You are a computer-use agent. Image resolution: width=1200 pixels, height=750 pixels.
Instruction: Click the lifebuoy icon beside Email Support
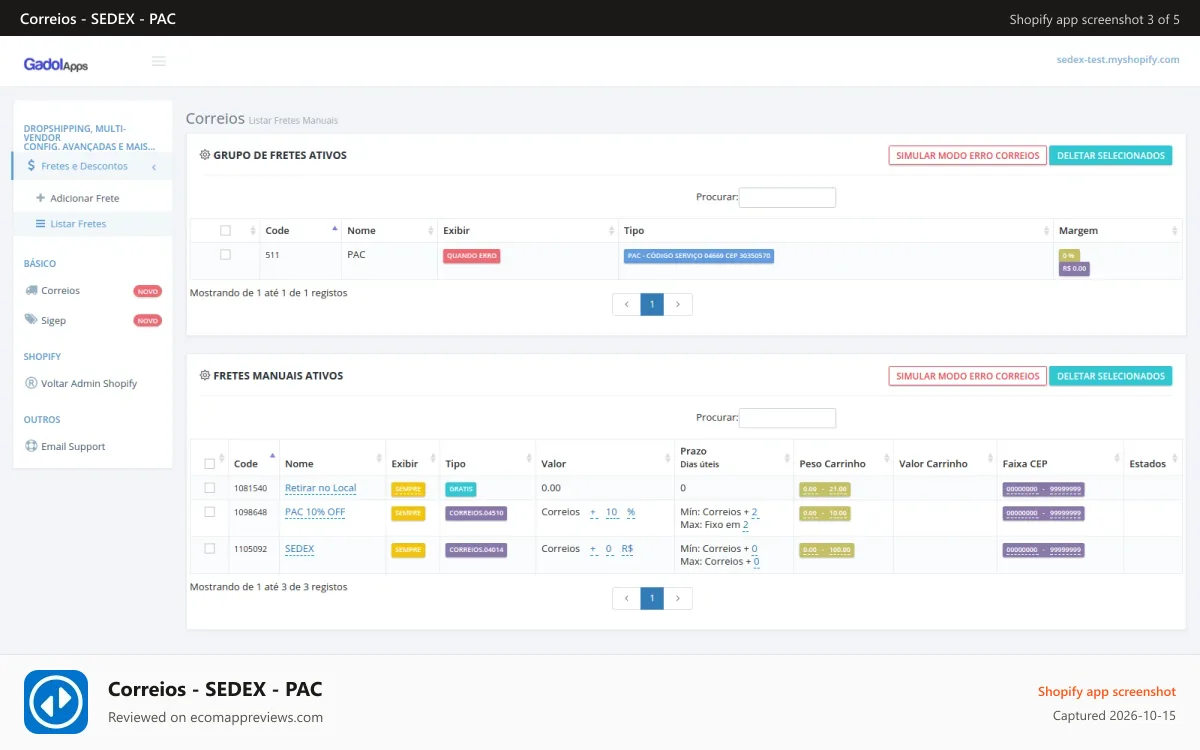(31, 446)
